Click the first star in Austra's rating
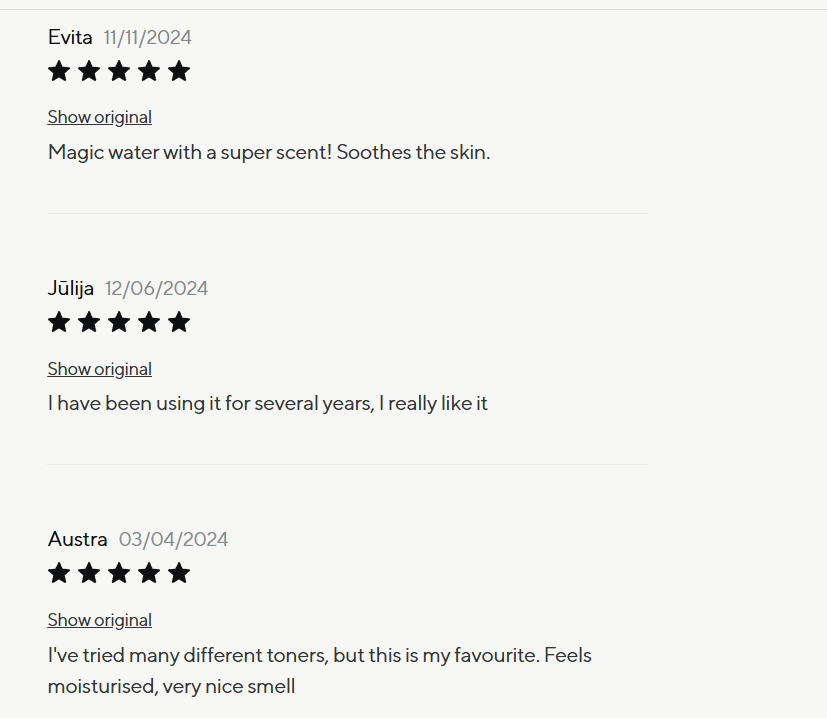Screen dimensions: 827x718 coord(59,573)
